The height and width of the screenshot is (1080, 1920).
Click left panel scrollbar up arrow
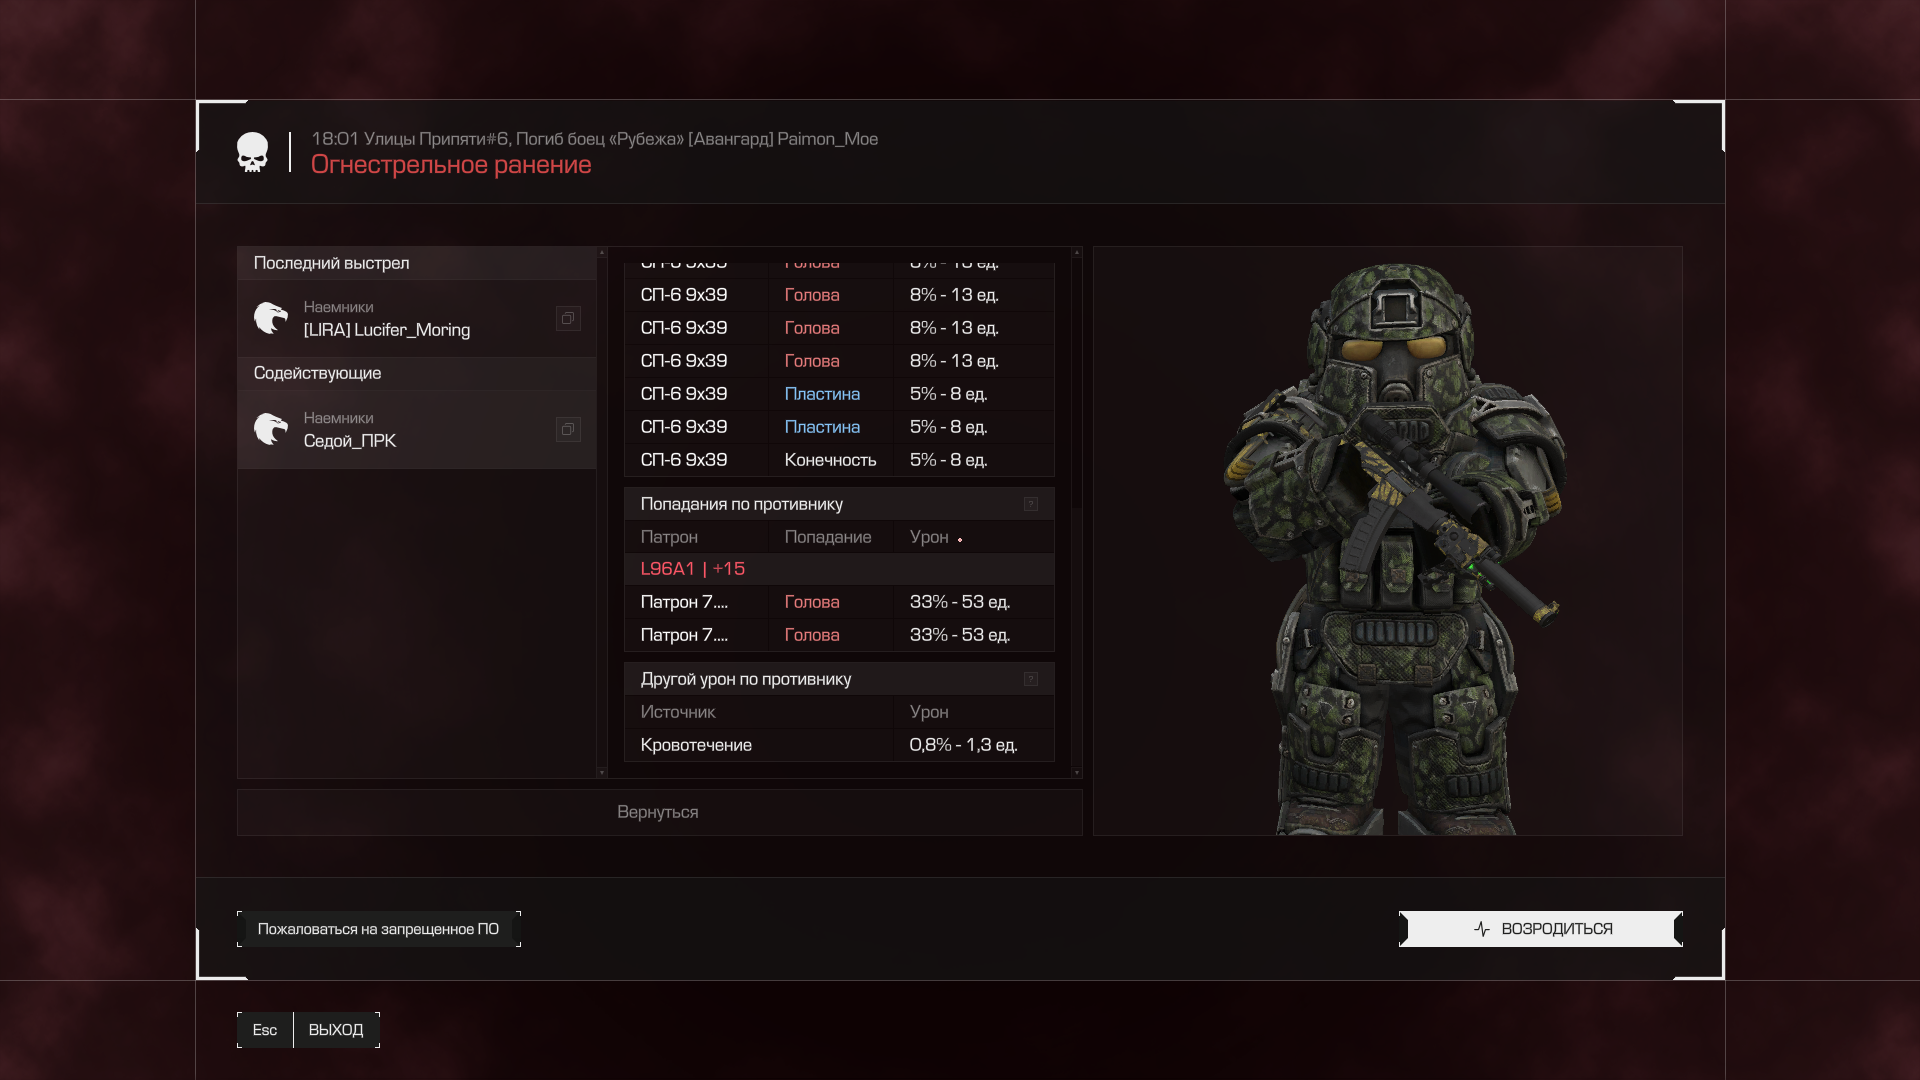tap(602, 253)
